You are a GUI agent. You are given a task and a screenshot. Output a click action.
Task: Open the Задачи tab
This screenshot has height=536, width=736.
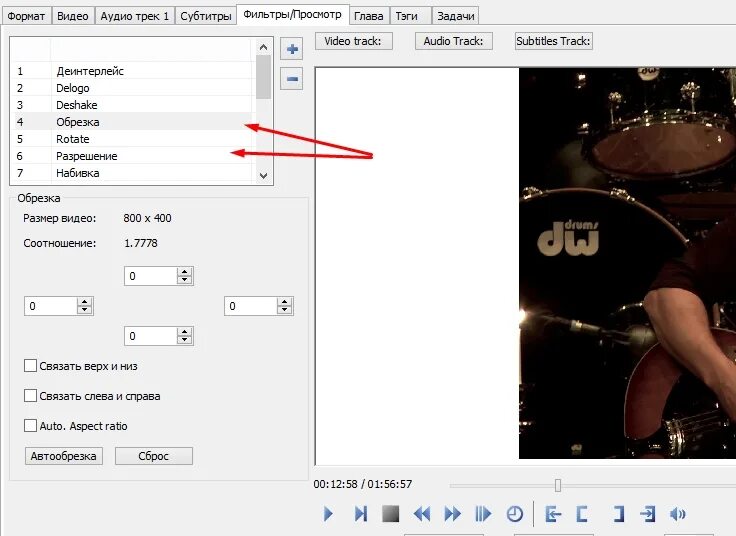[455, 16]
